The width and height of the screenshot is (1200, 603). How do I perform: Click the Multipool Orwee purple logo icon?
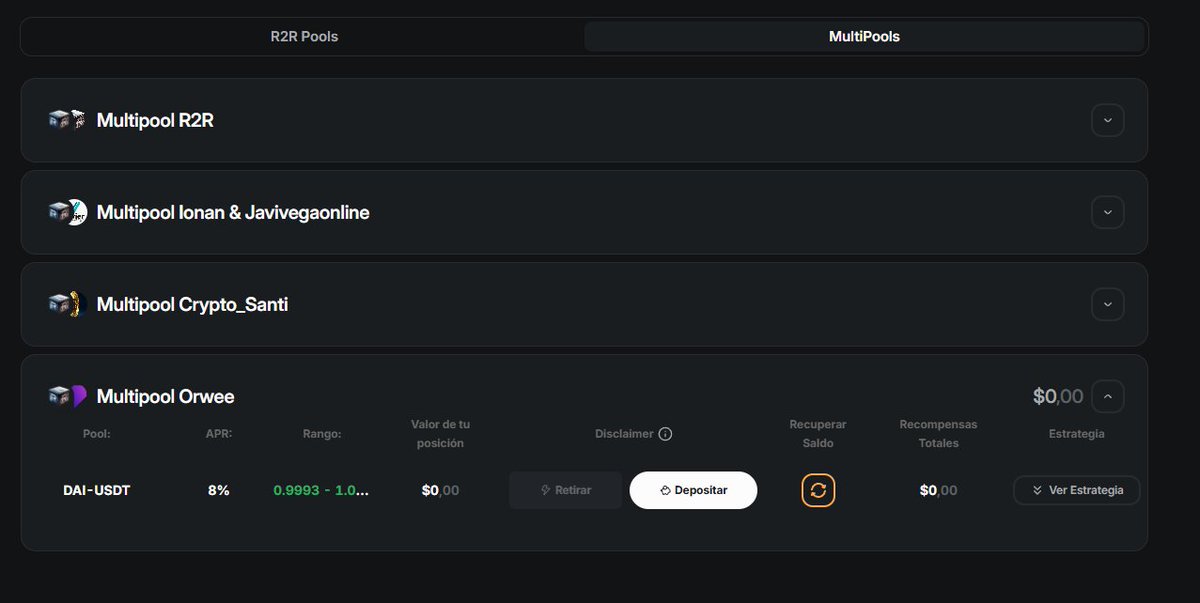pos(78,396)
